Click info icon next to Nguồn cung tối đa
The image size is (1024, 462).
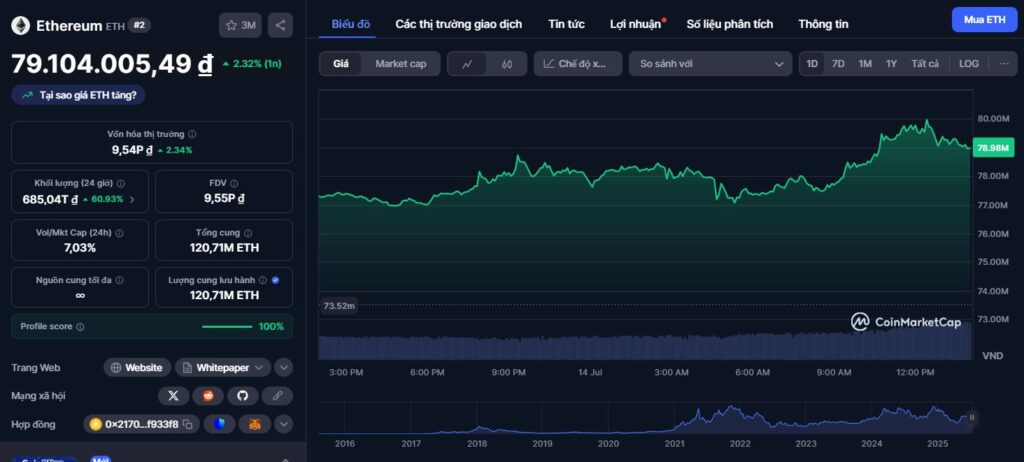[120, 280]
